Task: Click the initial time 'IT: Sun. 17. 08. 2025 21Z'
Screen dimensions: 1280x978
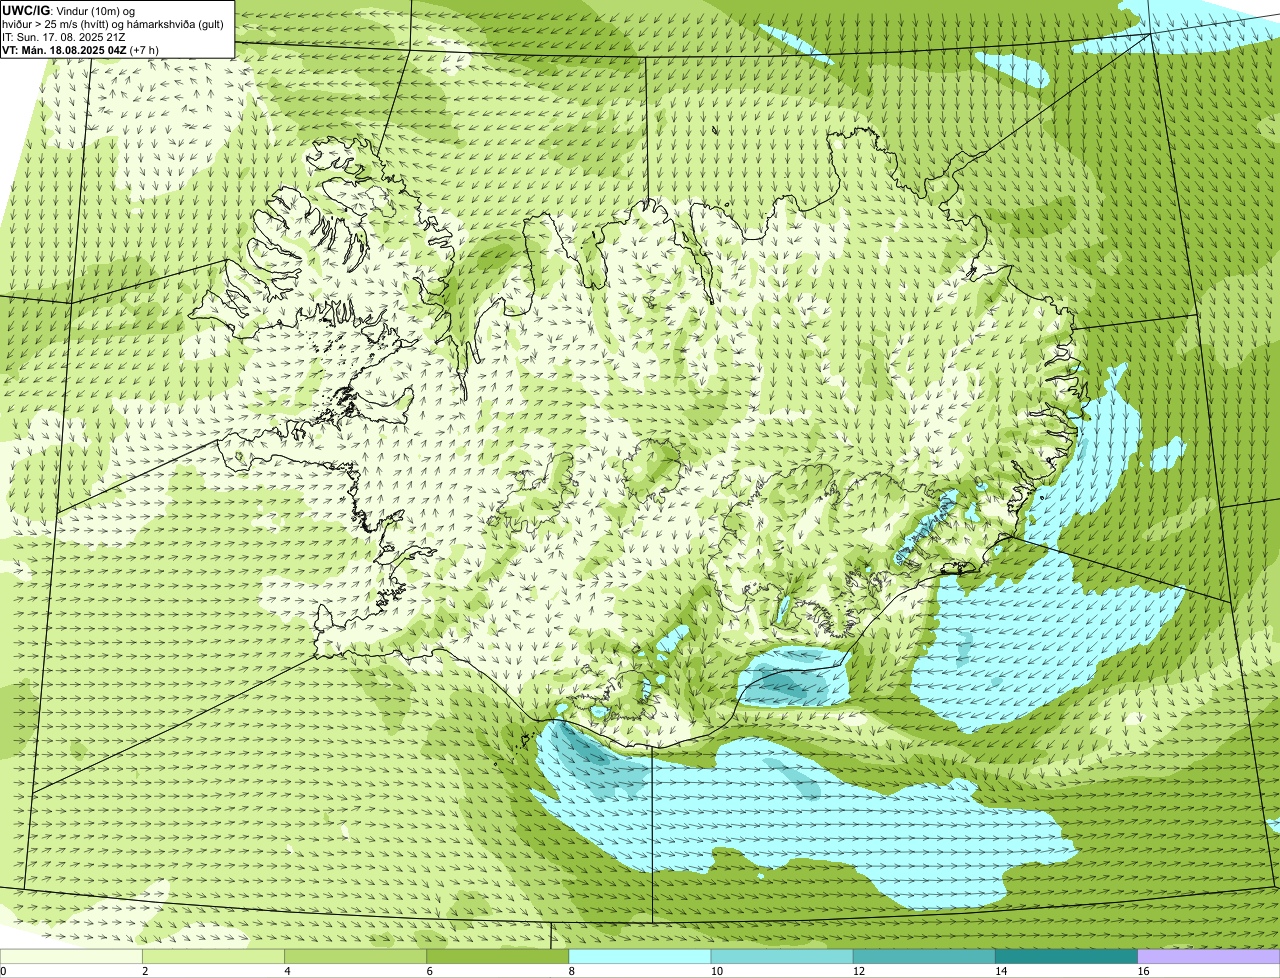Action: [63, 36]
